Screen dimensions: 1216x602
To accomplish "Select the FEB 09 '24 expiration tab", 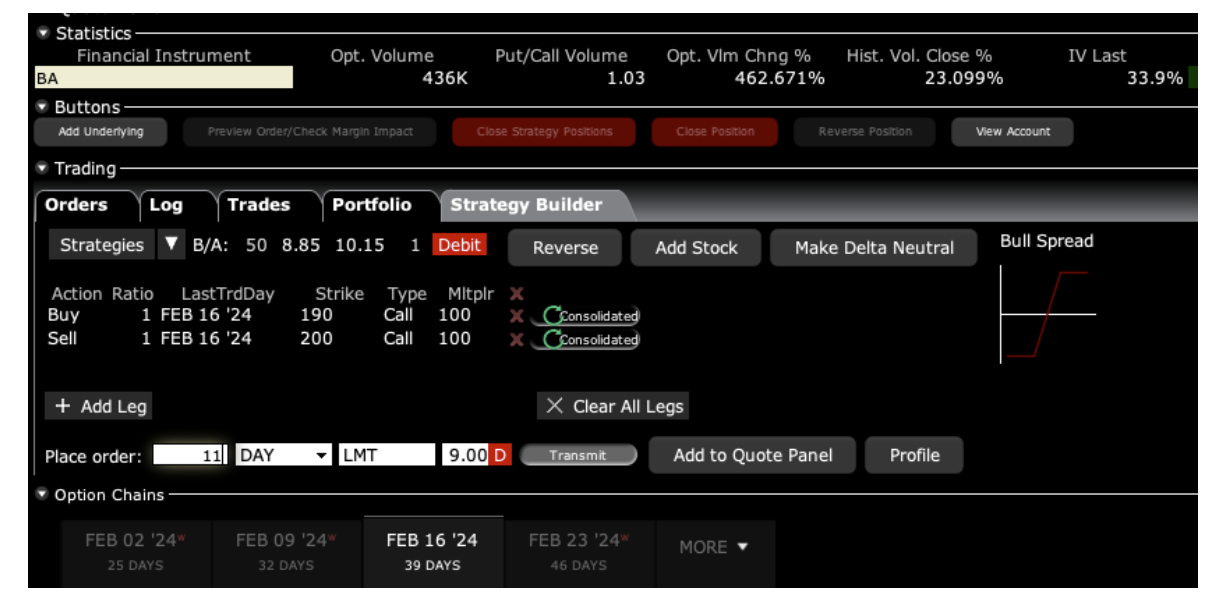I will click(x=286, y=552).
